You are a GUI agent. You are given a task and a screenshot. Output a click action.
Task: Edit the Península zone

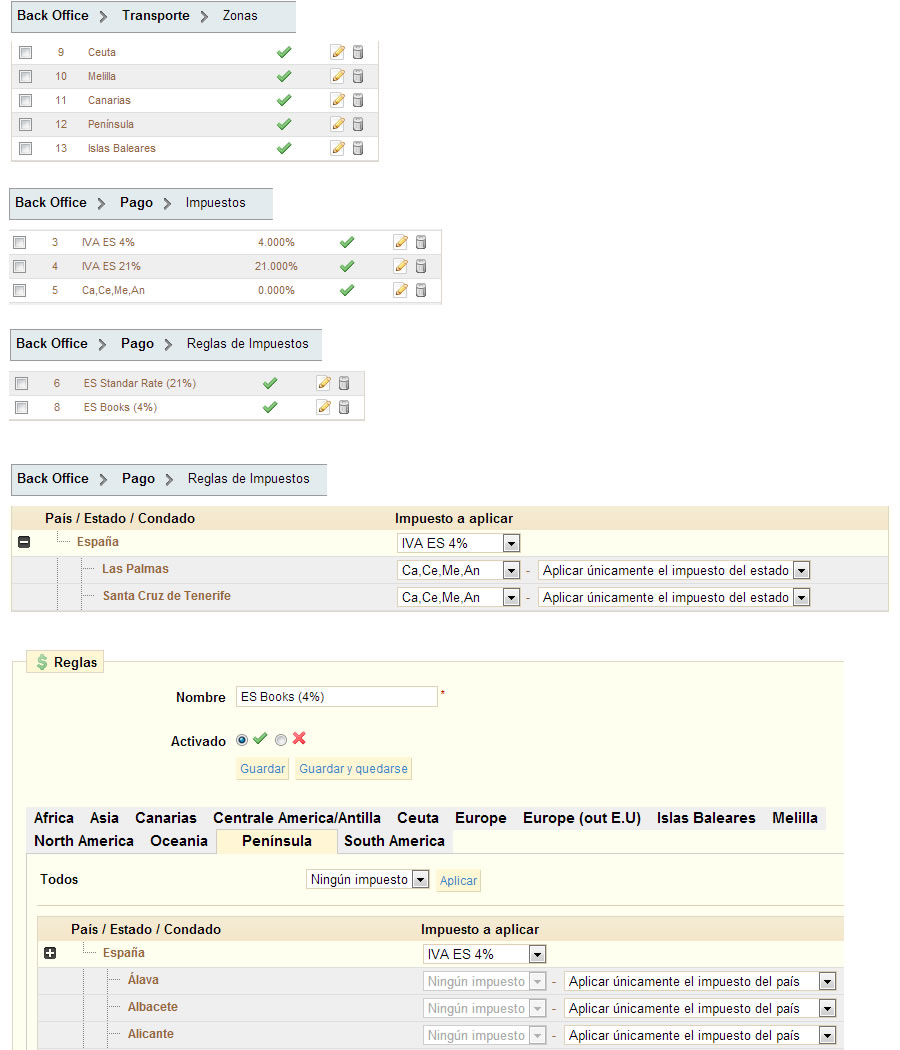point(338,125)
